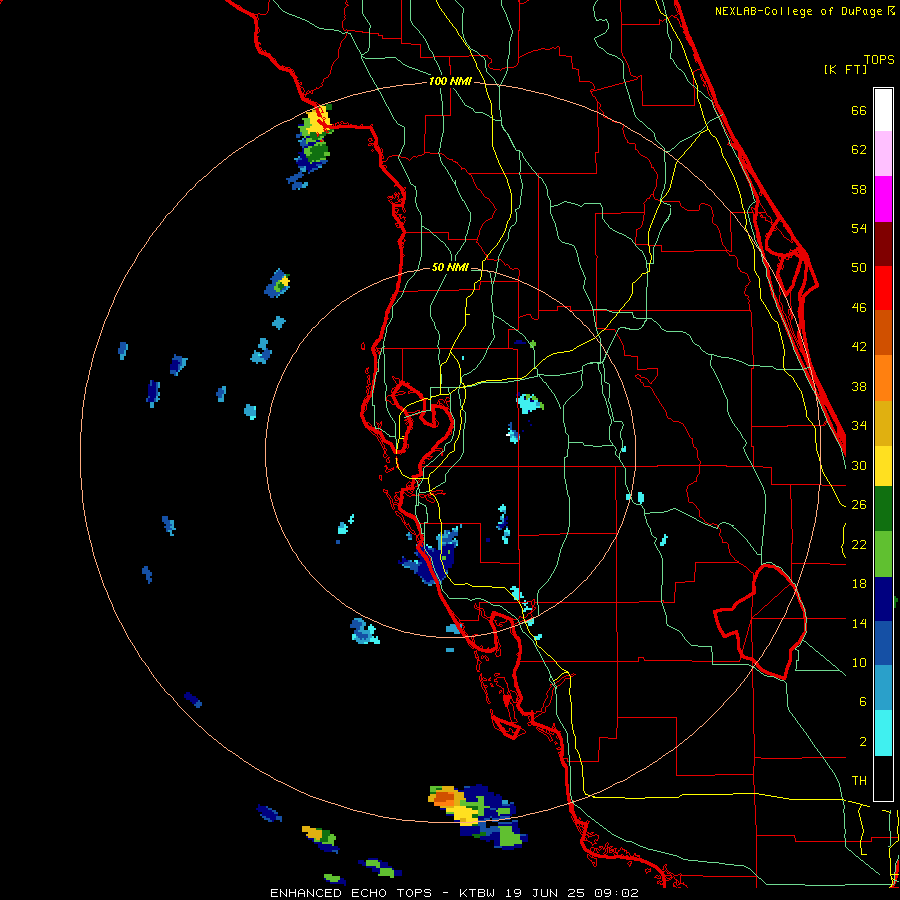Pick the bright yellow legend band
This screenshot has width=900, height=900.
883,466
